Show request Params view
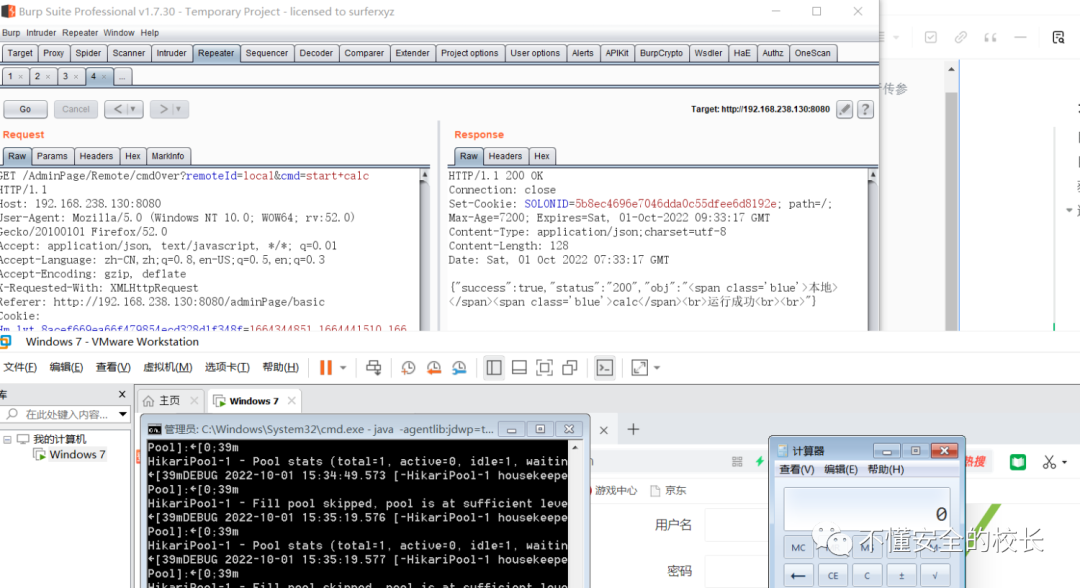 coord(52,156)
